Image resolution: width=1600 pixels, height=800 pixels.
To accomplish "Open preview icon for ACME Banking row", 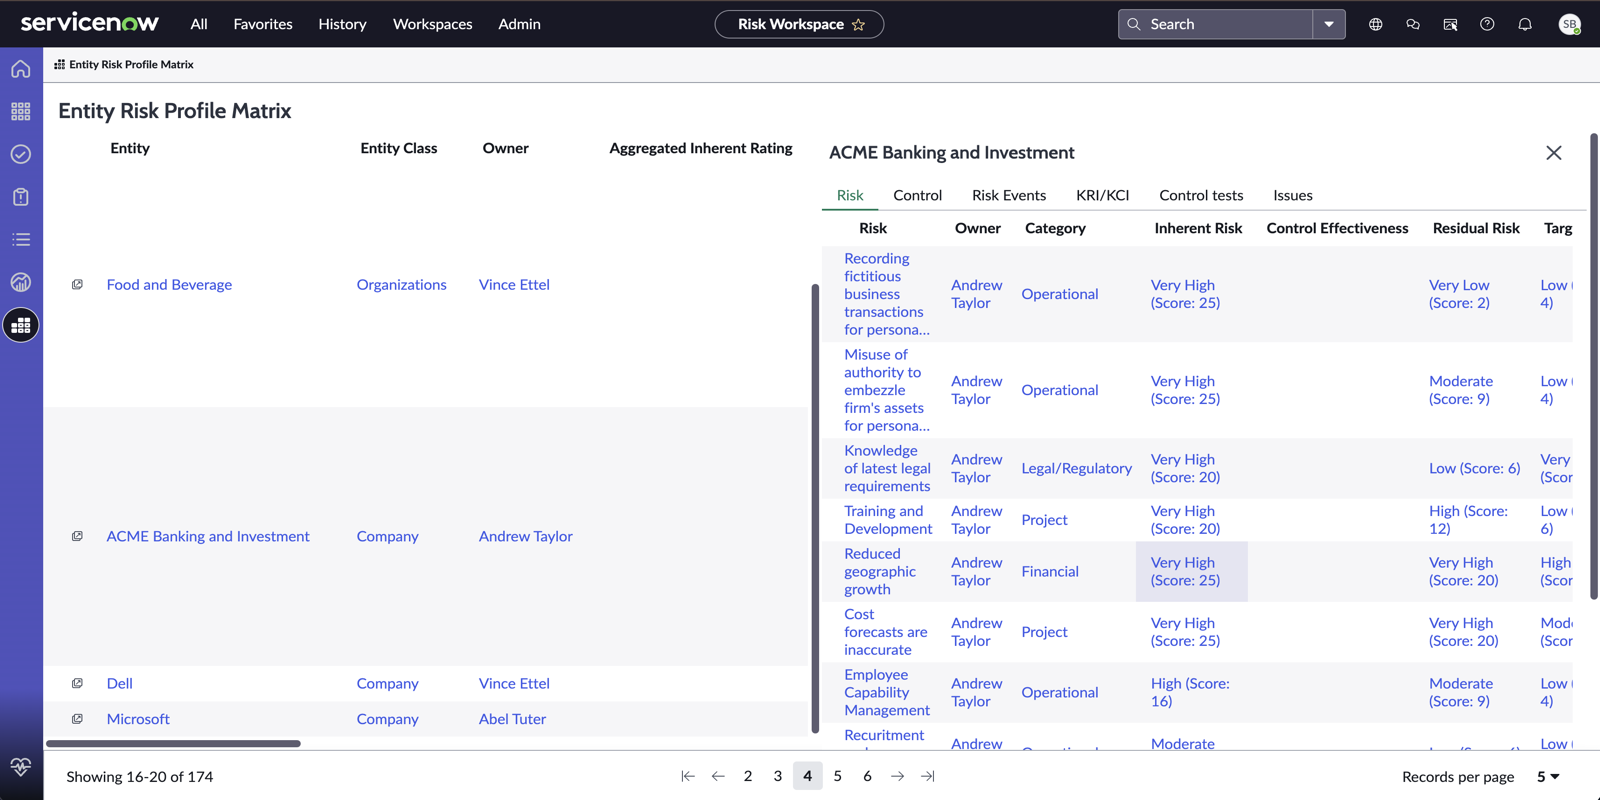I will tap(77, 537).
